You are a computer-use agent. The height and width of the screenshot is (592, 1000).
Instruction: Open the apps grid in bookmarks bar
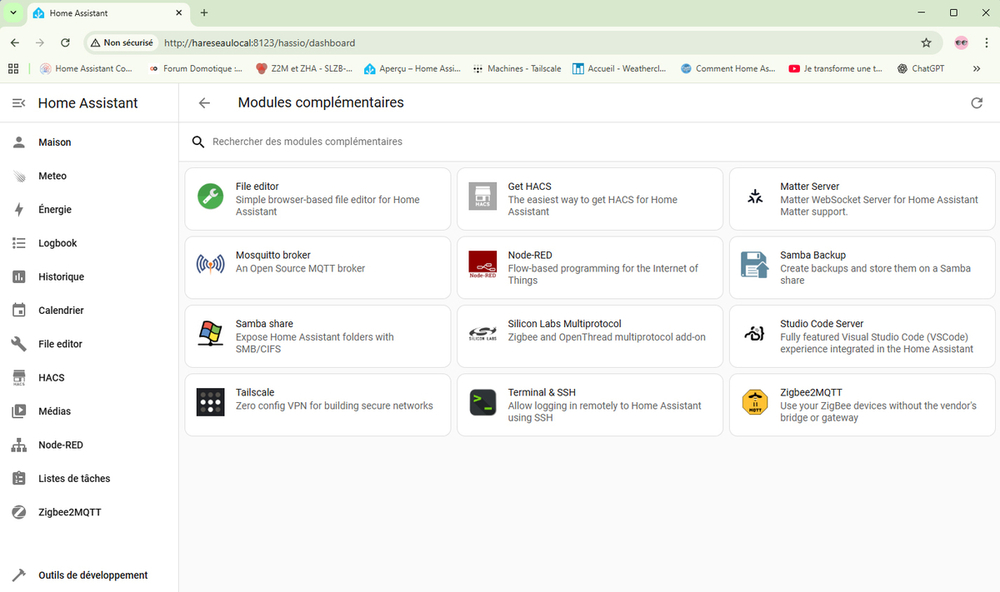click(x=13, y=68)
